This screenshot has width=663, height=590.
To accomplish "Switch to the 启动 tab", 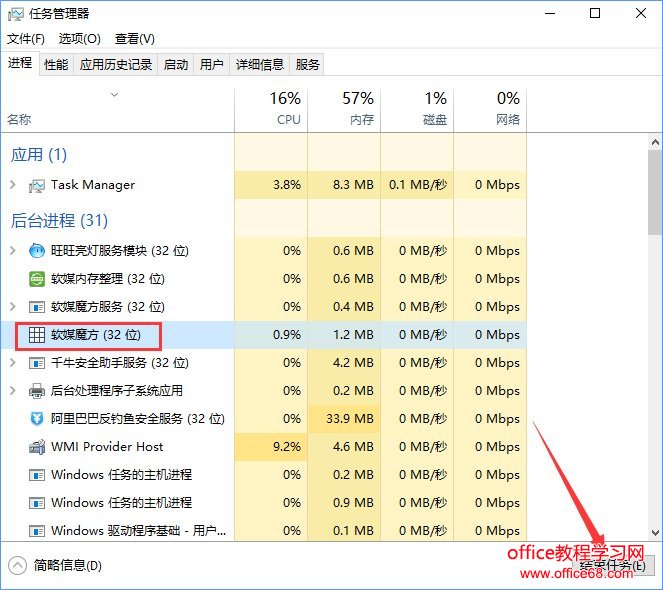I will coord(176,65).
